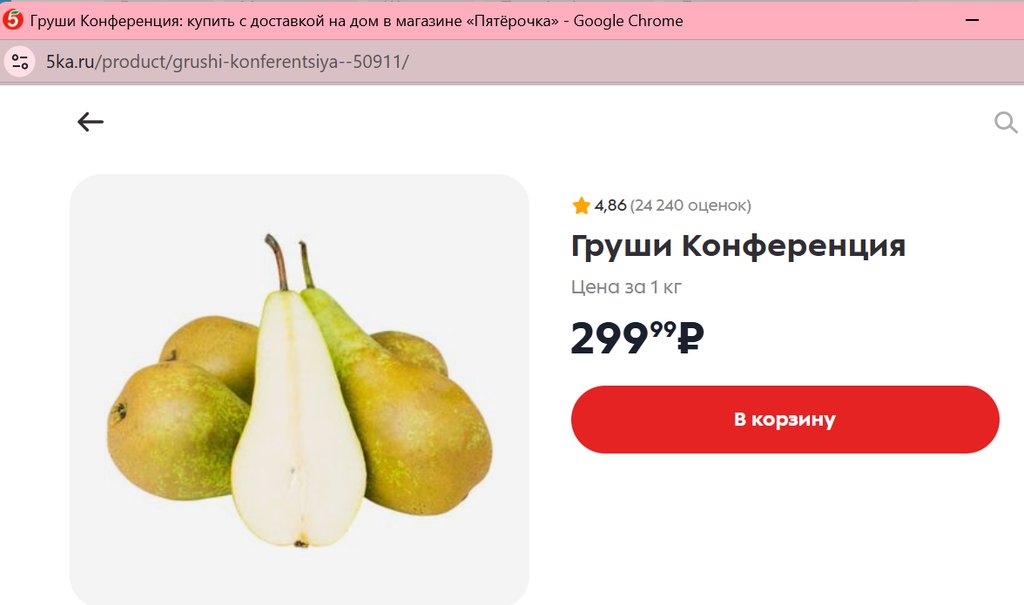Image resolution: width=1024 pixels, height=605 pixels.
Task: Click the window title text in title bar
Action: (x=357, y=21)
